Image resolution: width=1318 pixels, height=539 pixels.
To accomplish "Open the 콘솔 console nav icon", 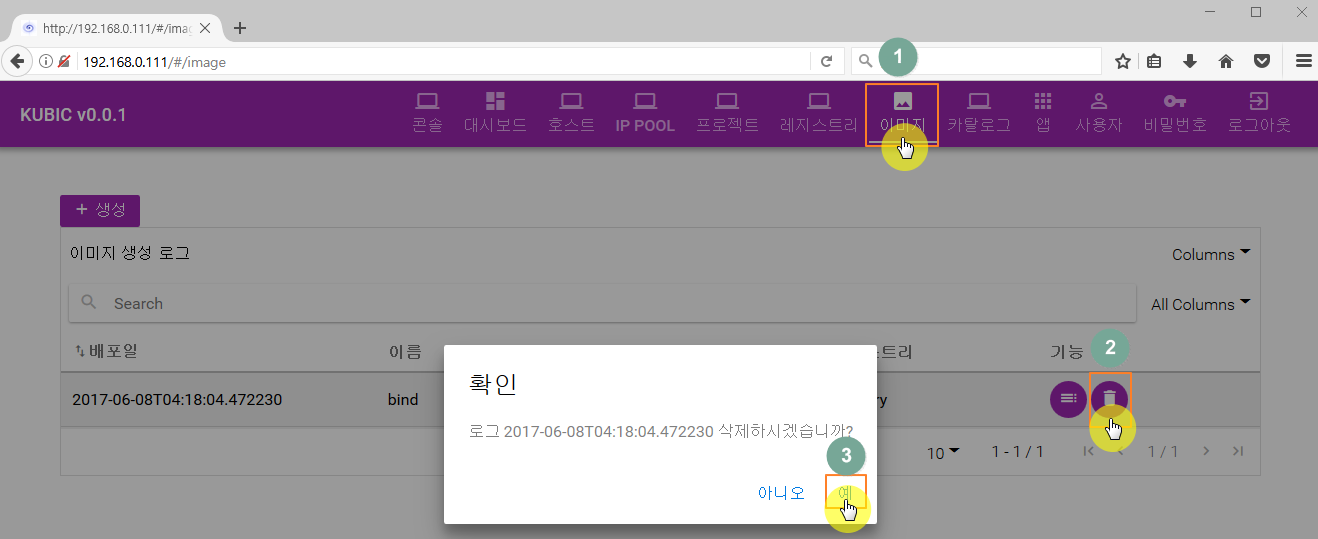I will pos(428,101).
